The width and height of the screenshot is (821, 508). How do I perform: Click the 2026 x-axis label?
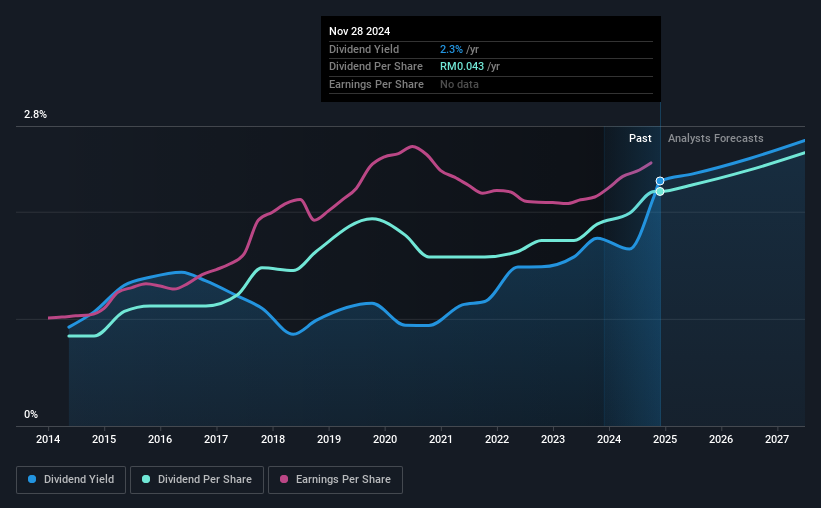(721, 439)
